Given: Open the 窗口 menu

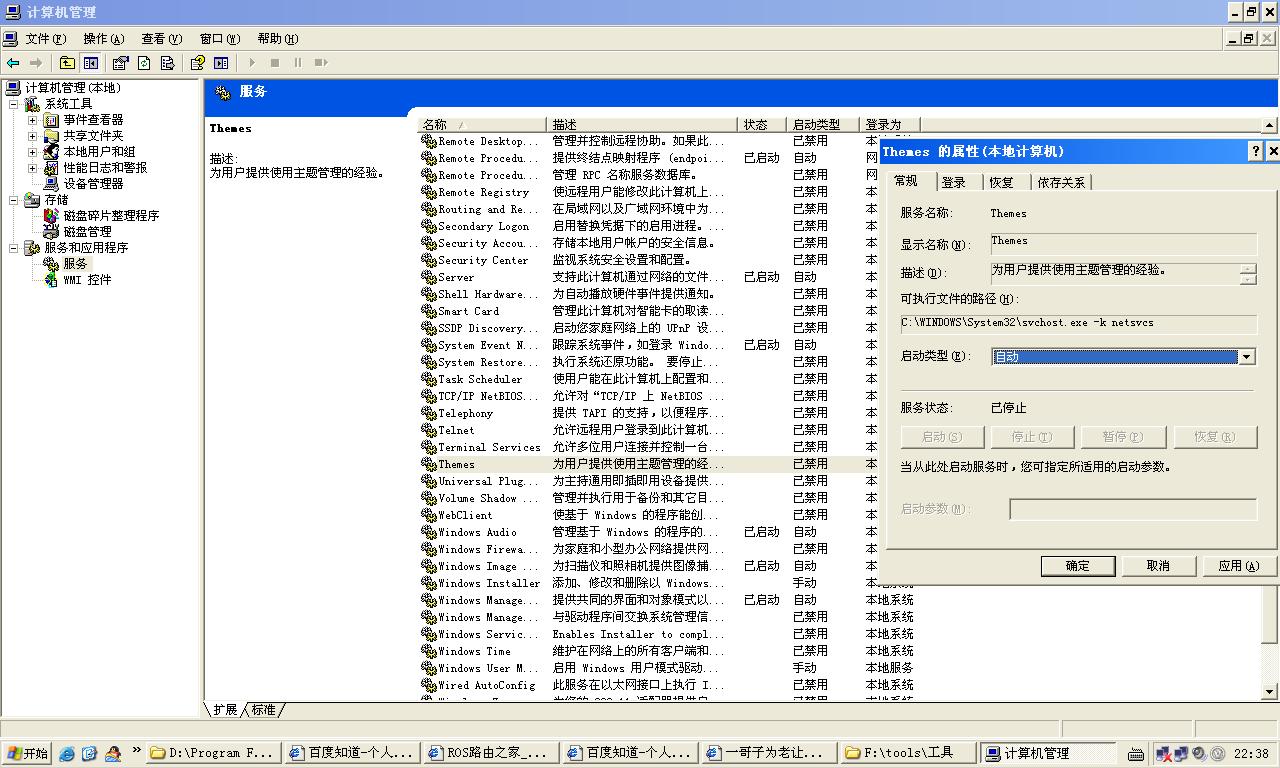Looking at the screenshot, I should click(x=219, y=39).
